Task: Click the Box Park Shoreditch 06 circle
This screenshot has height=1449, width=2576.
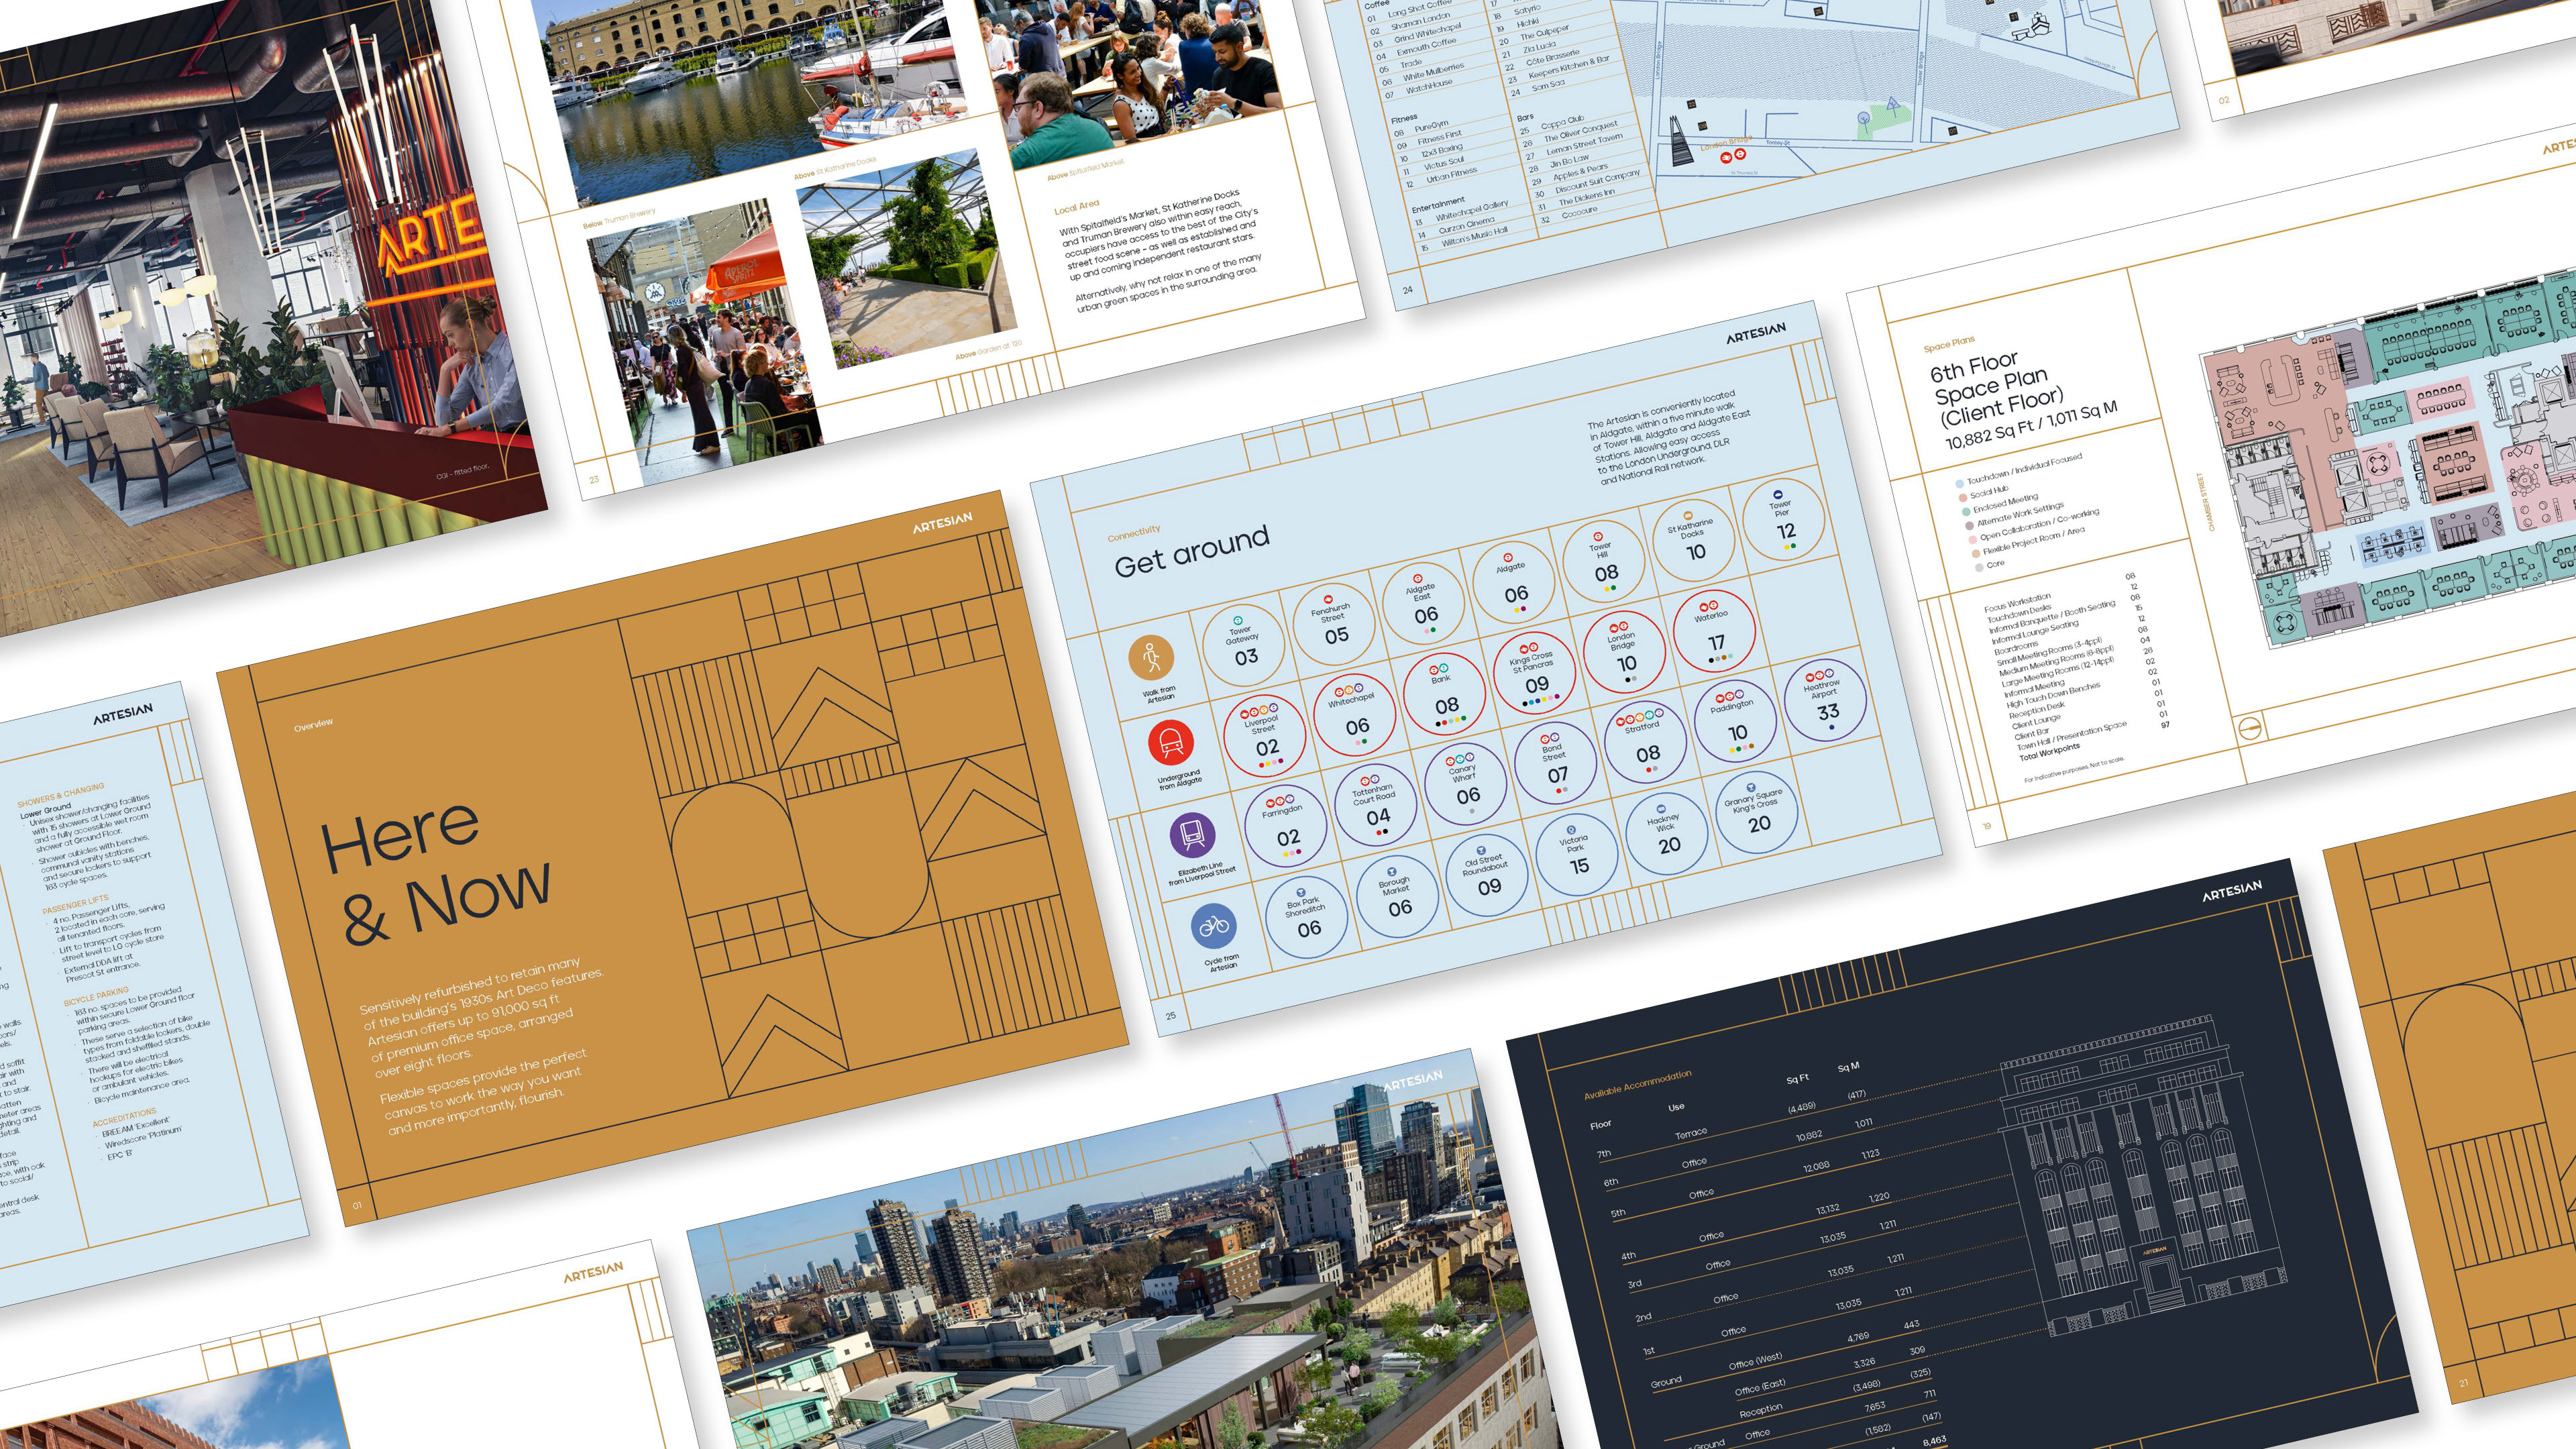Action: 1306,917
